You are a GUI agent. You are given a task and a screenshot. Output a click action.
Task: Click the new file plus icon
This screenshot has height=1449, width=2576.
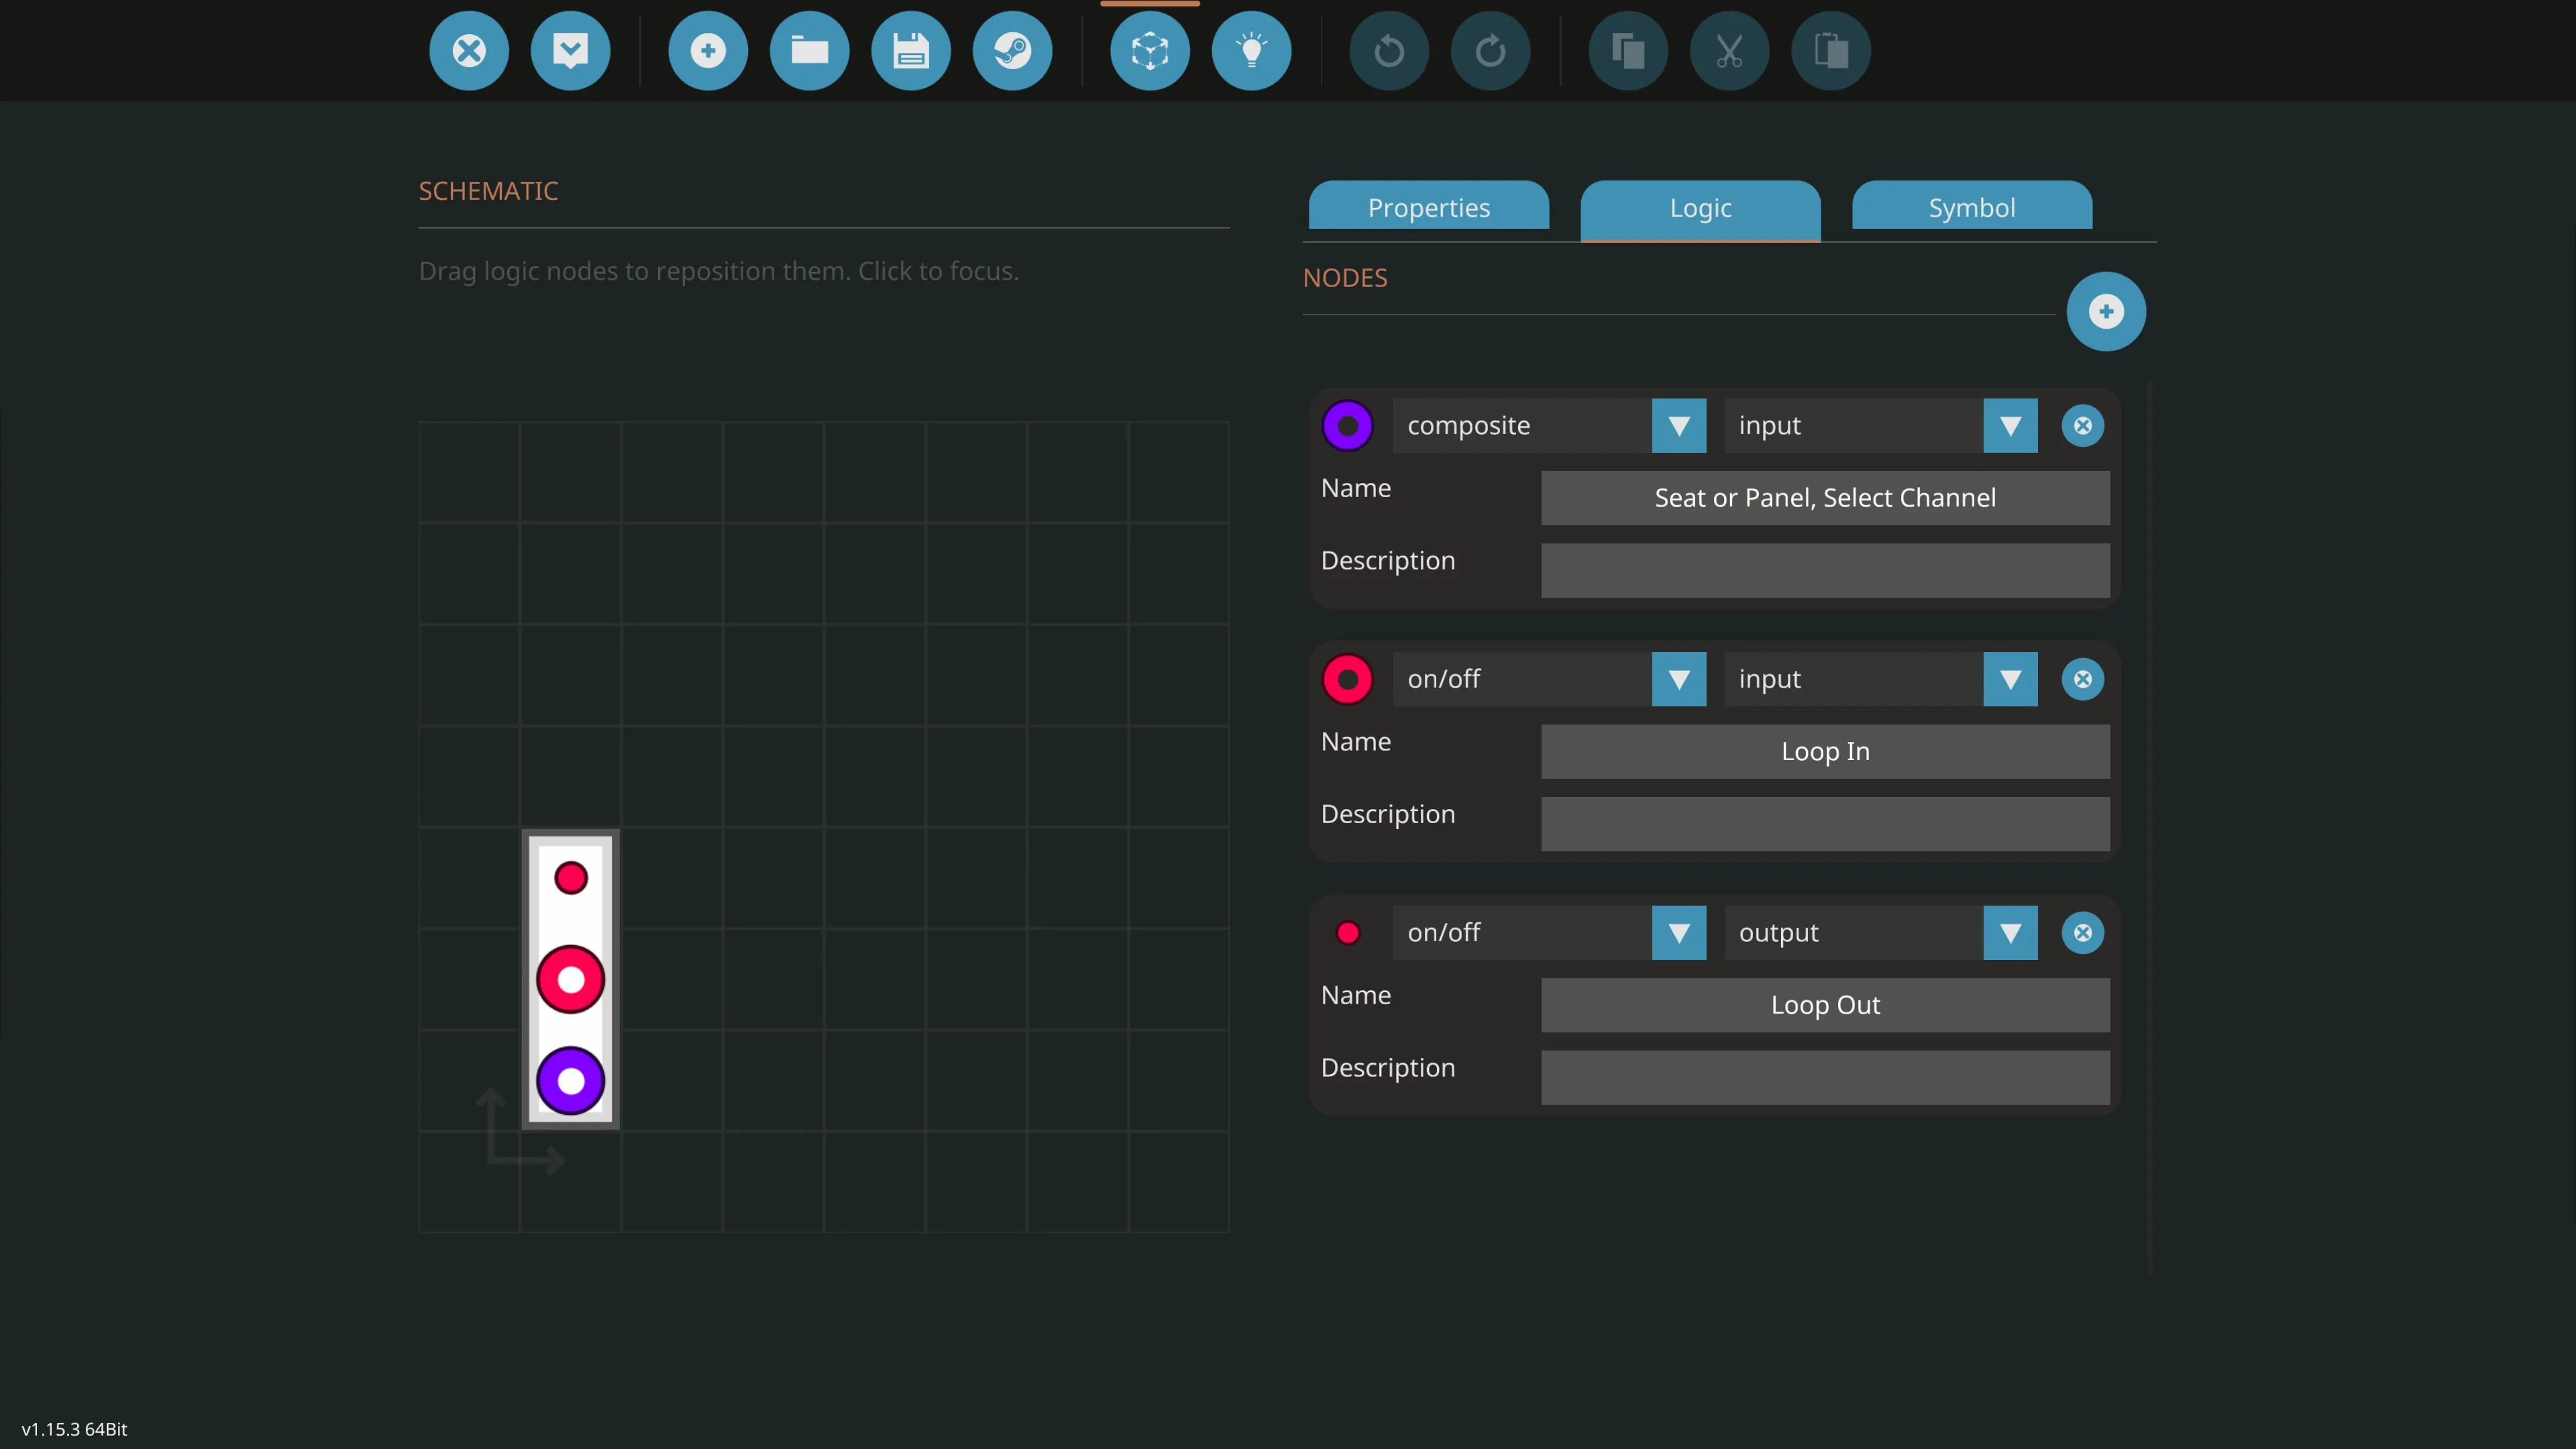(708, 51)
